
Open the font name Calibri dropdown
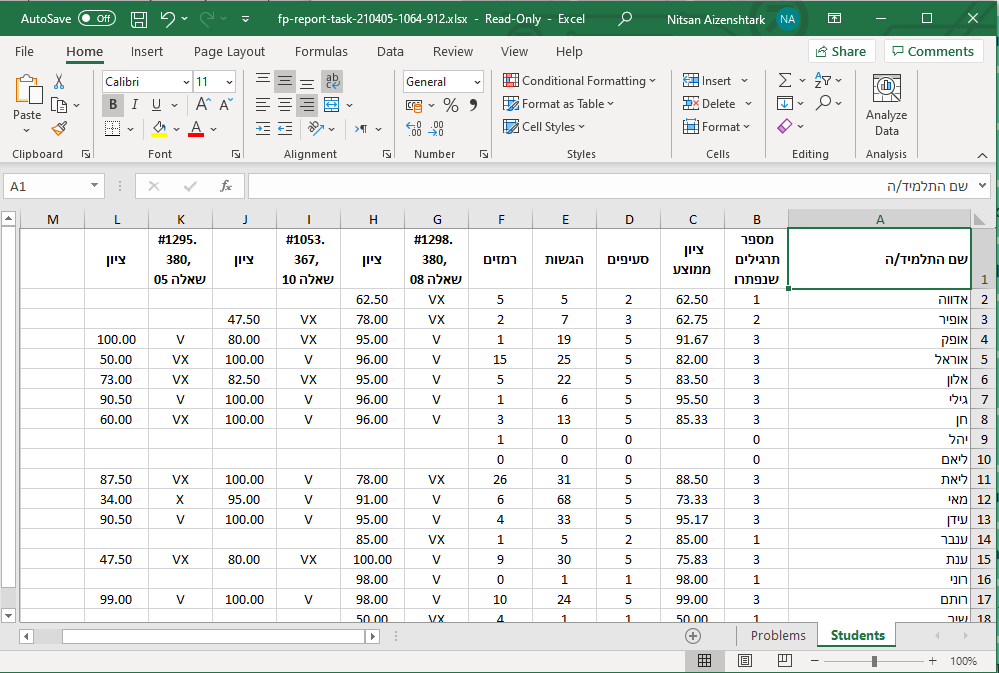186,82
